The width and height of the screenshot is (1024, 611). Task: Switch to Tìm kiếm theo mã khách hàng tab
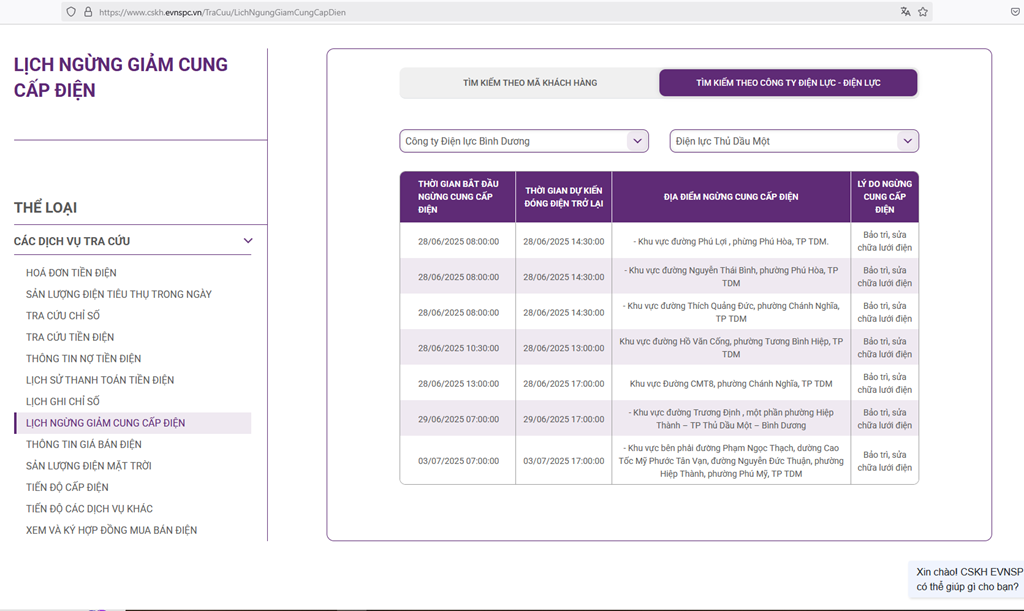click(x=530, y=83)
